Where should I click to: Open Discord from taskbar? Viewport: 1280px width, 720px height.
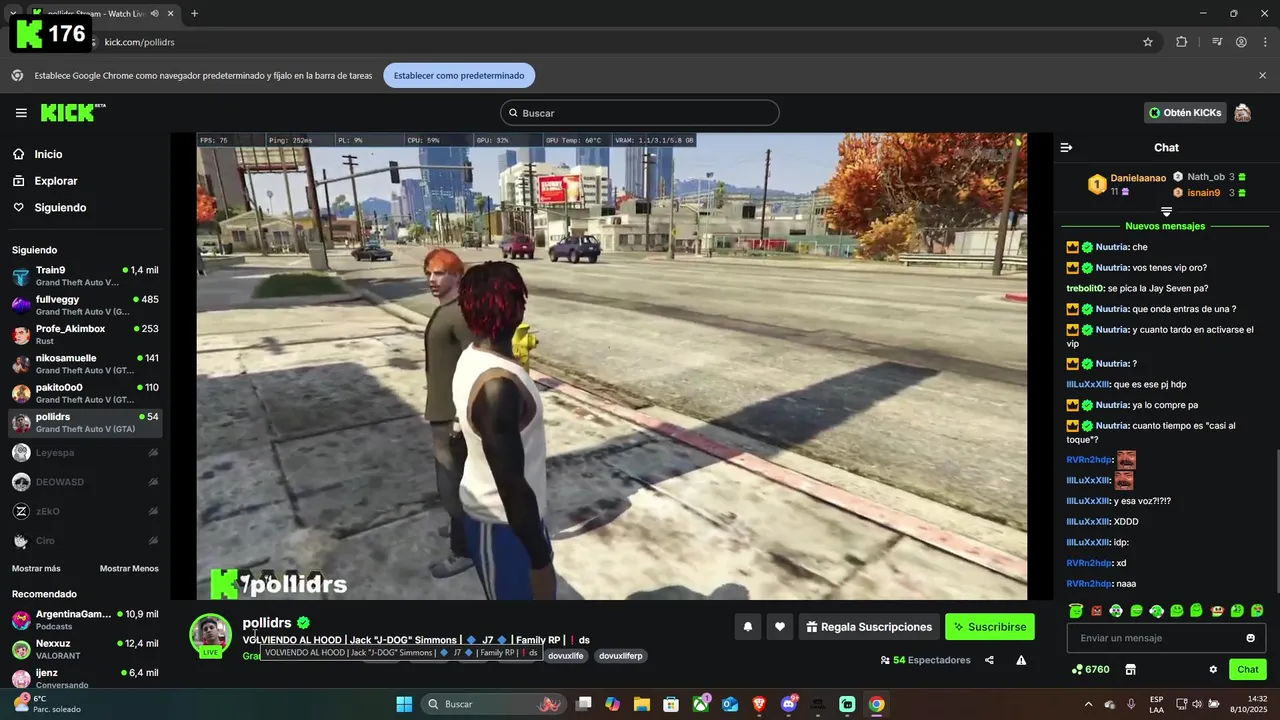789,704
